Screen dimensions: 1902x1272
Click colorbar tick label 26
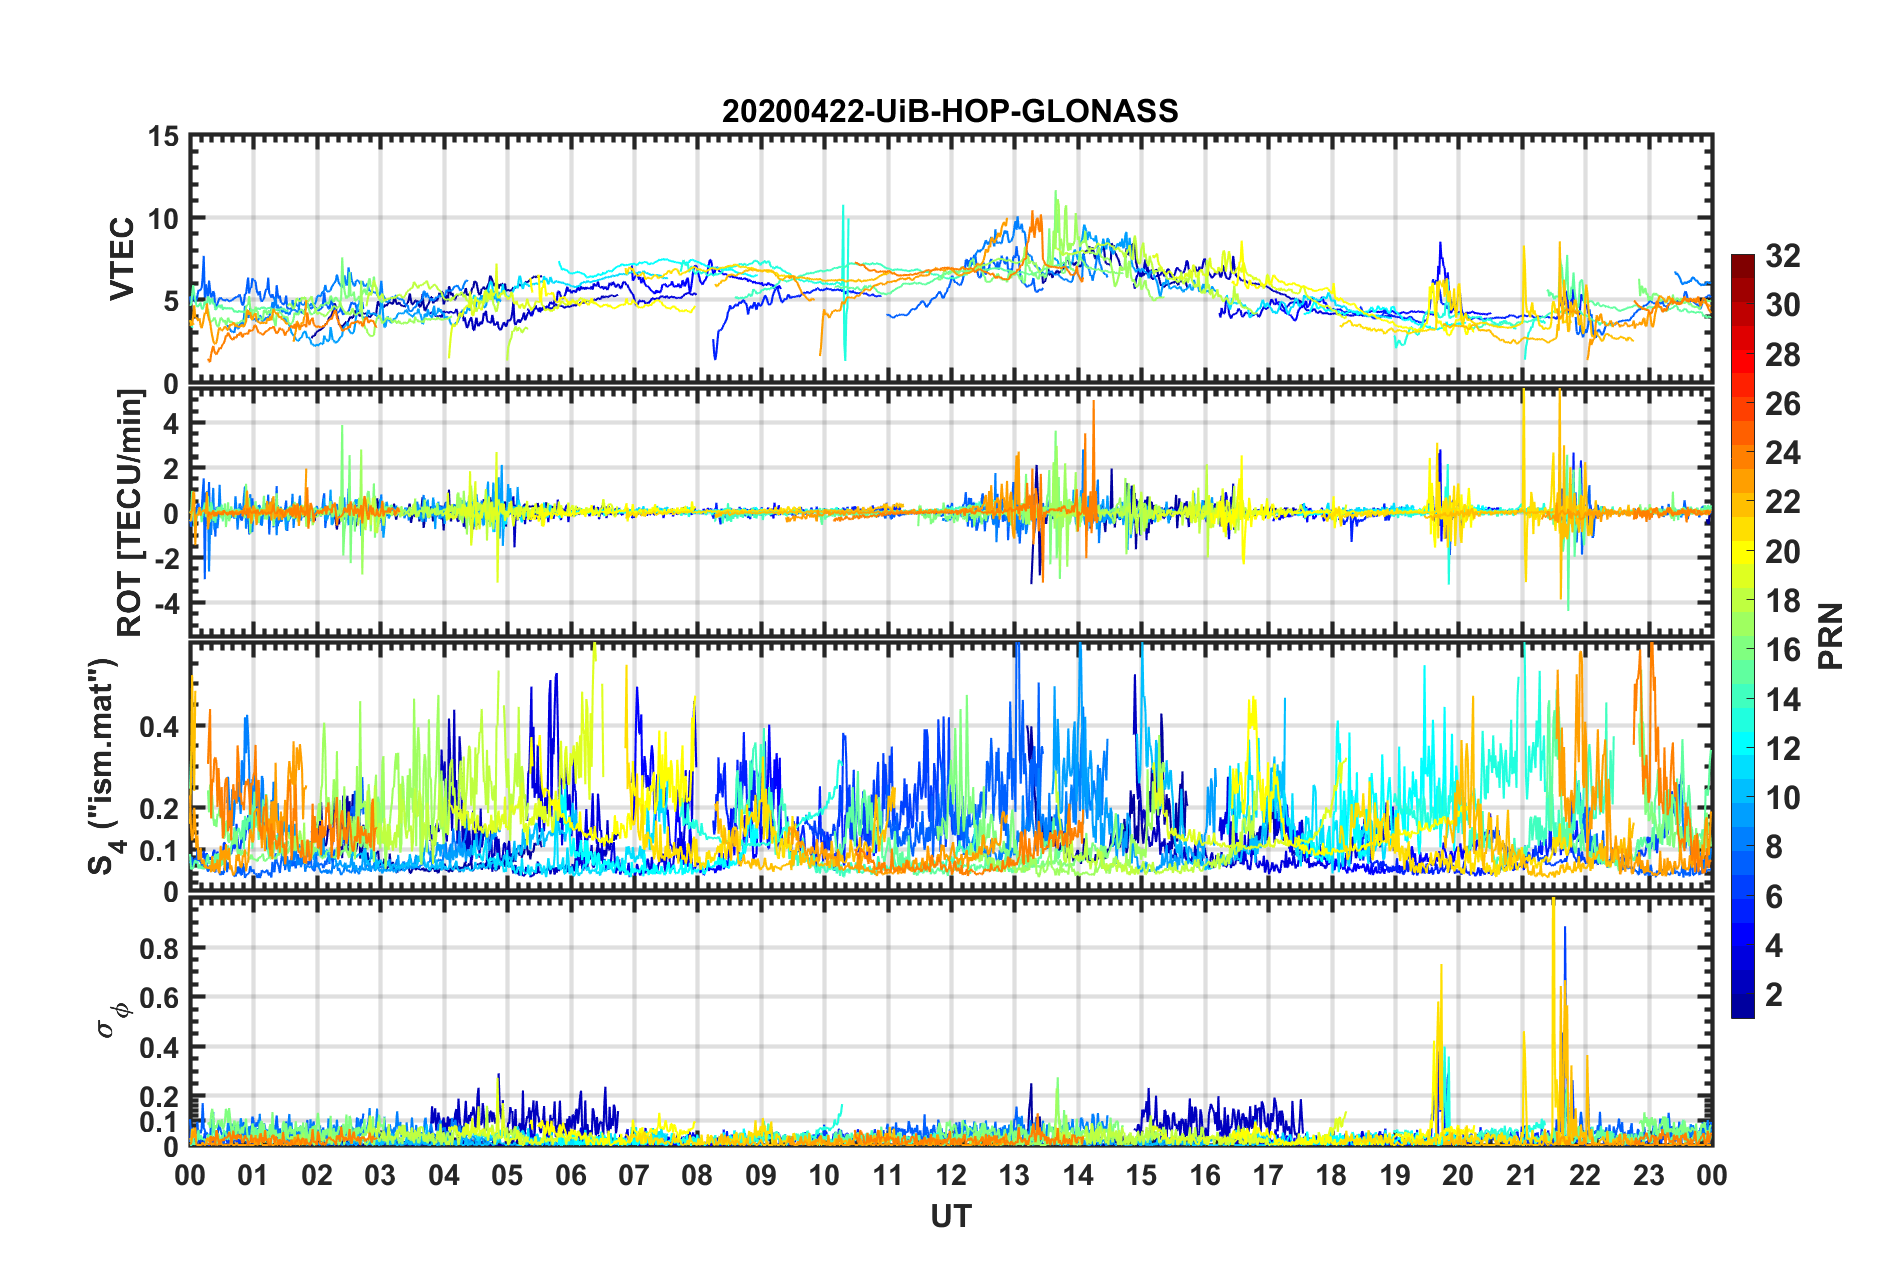(1783, 404)
